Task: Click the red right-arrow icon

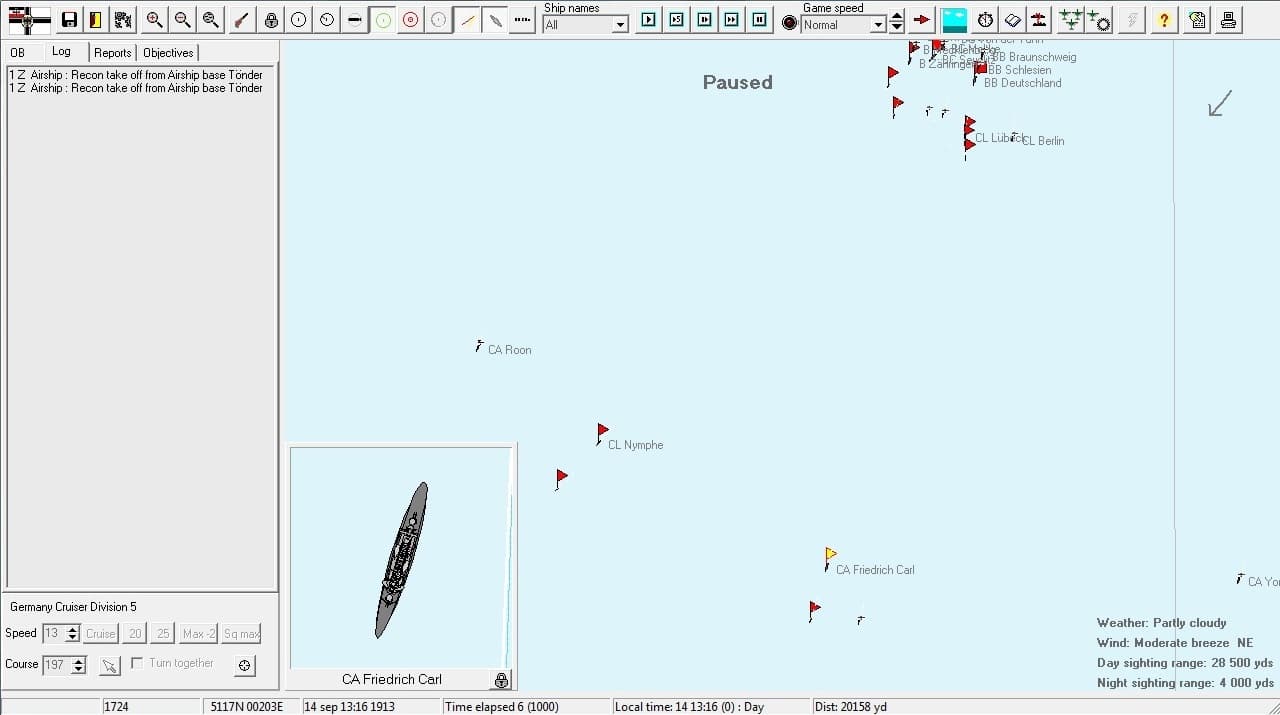Action: coord(922,20)
